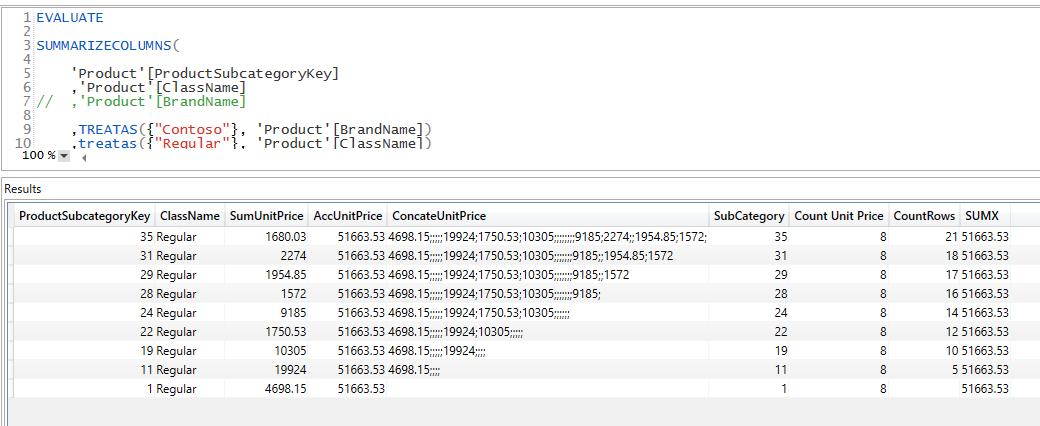Select AccUnitPrice 51663.53 in row 22
1040x426 pixels.
(348, 332)
